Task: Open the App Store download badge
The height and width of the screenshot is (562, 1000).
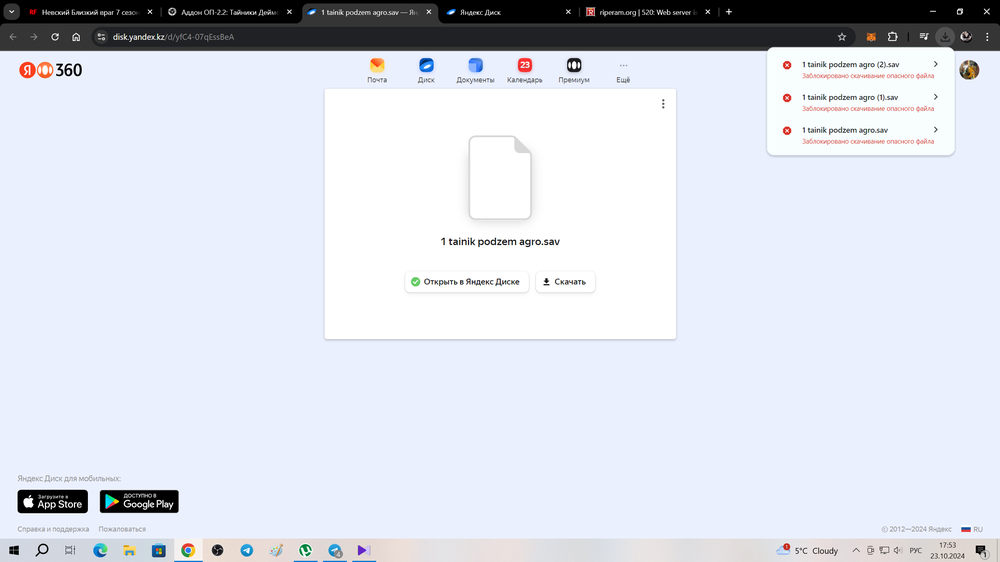Action: pyautogui.click(x=53, y=502)
